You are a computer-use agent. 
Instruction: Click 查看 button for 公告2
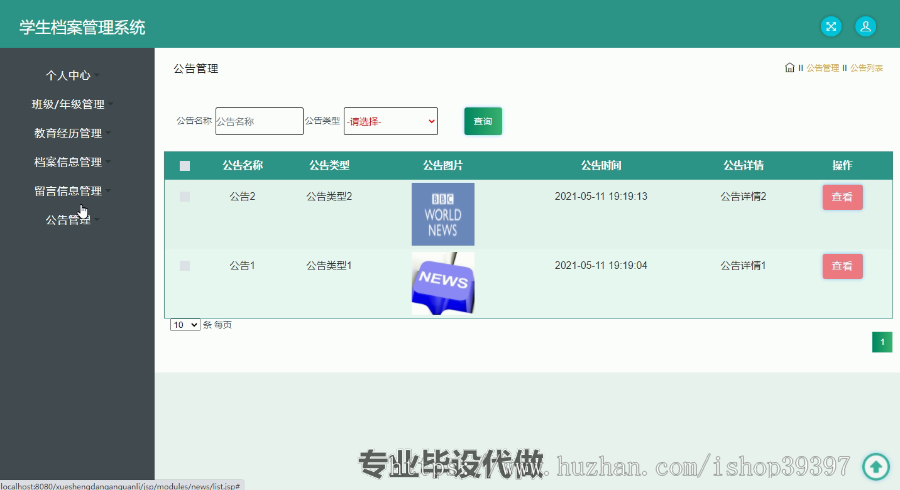click(x=842, y=197)
